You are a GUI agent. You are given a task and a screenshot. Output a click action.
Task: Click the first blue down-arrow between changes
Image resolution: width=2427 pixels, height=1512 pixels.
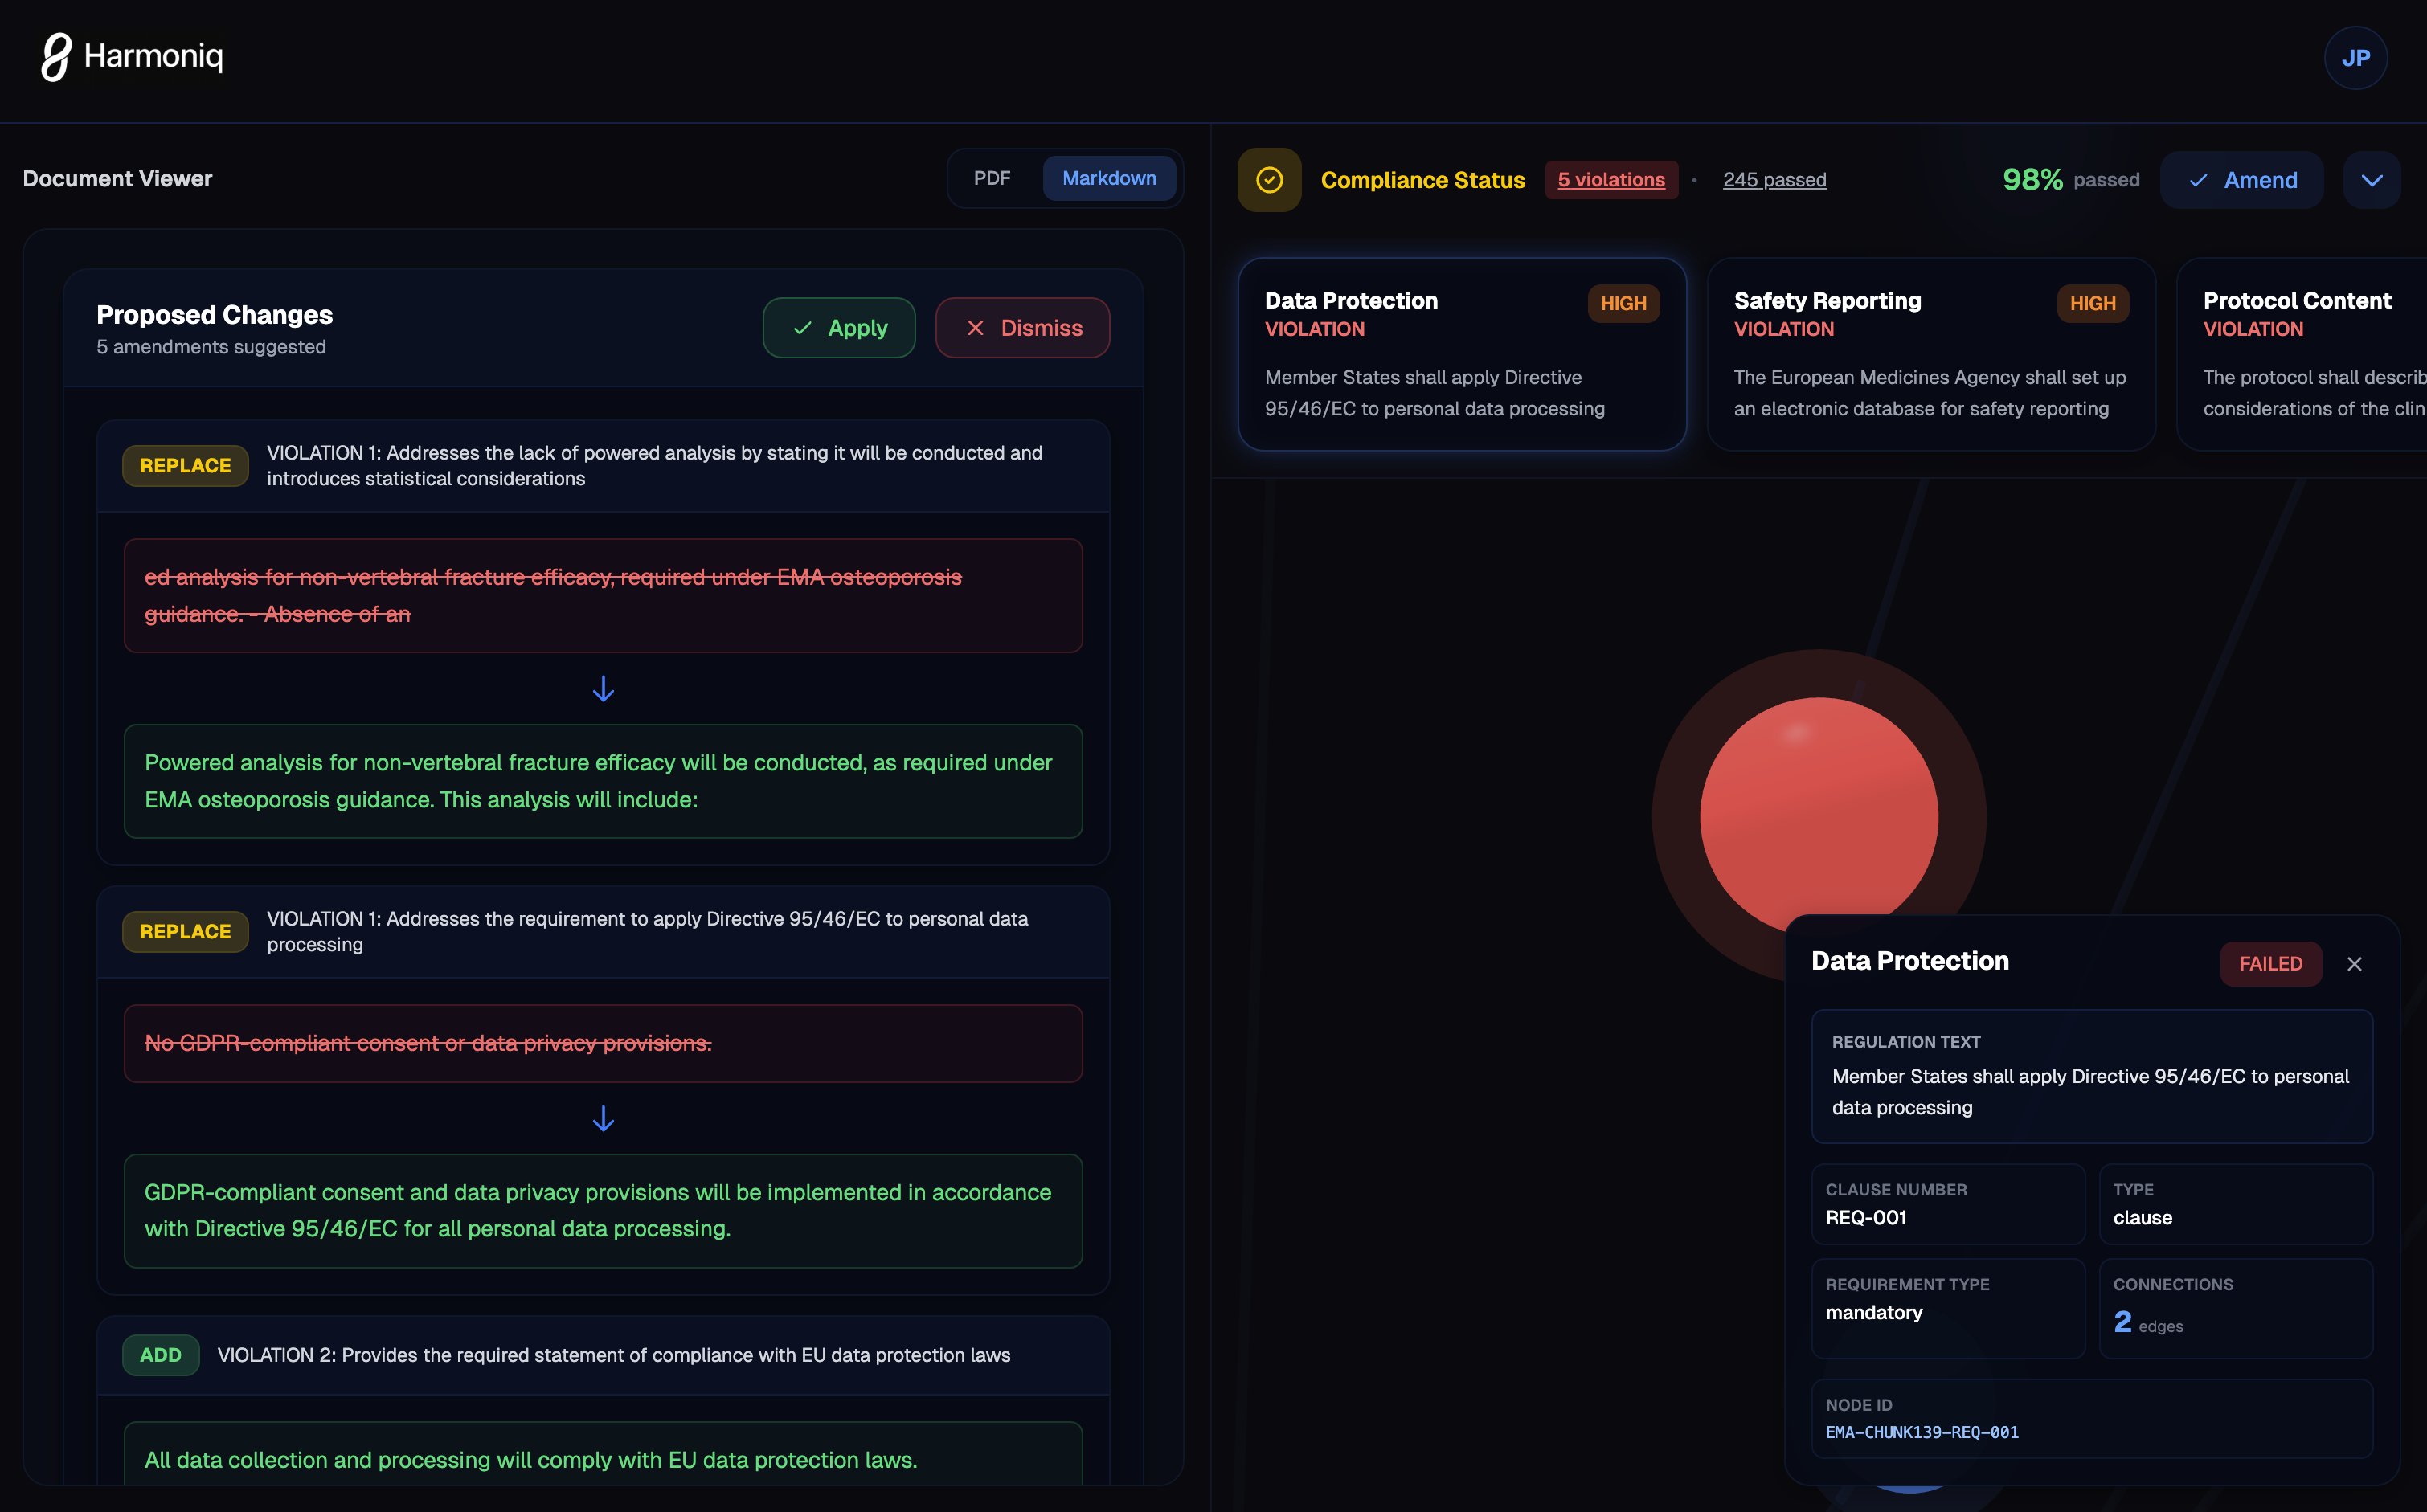click(603, 689)
